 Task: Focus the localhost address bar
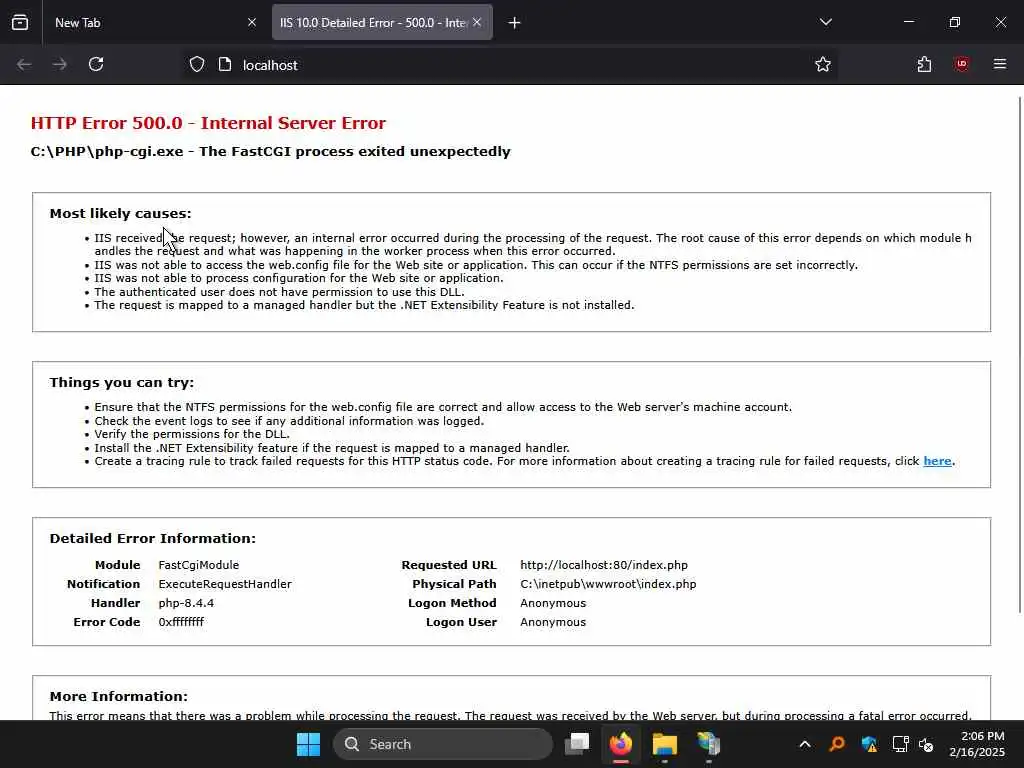[x=509, y=65]
